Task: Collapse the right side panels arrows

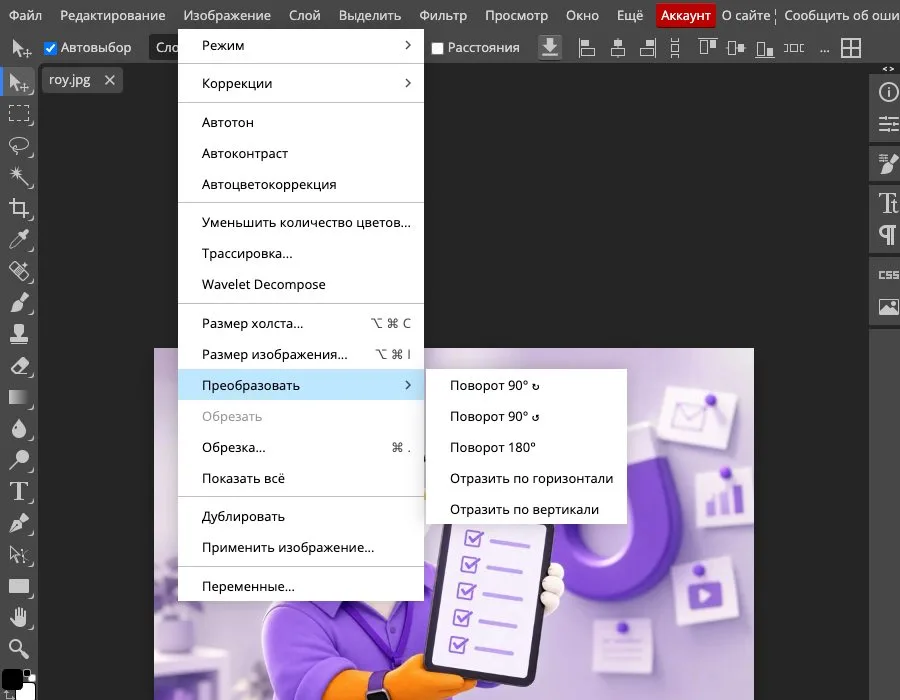Action: point(888,69)
